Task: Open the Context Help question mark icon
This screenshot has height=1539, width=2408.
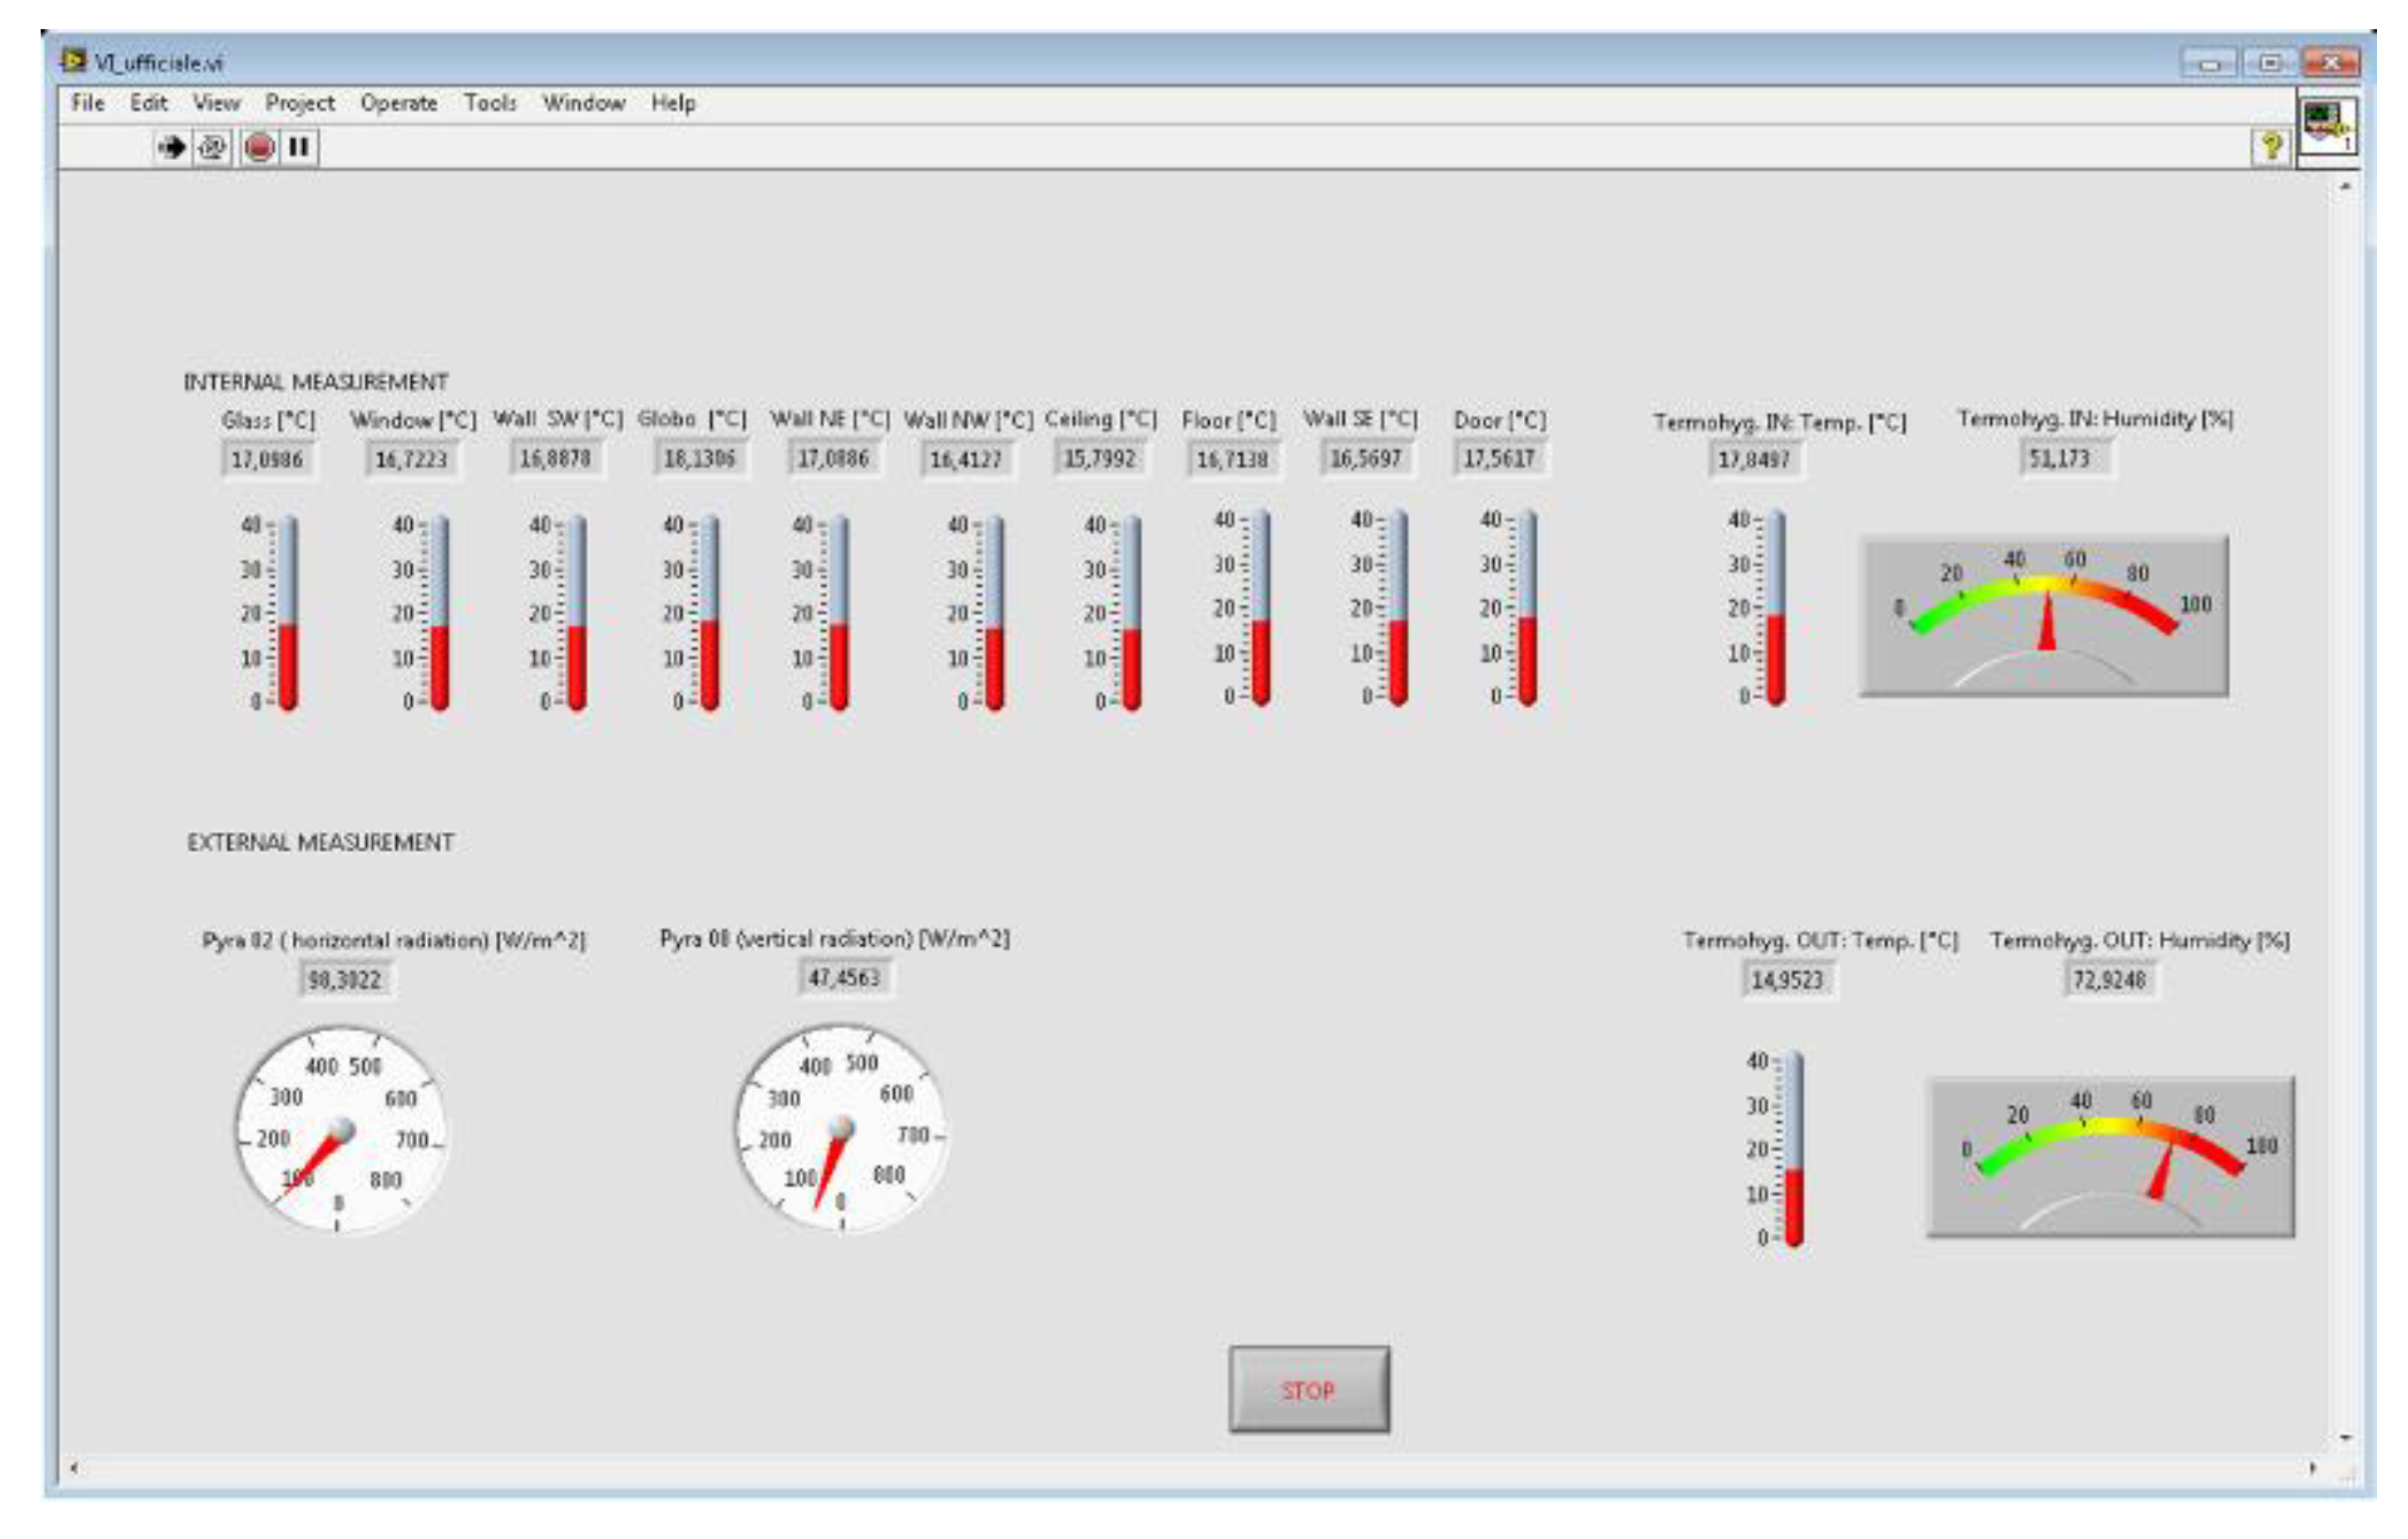Action: point(2271,147)
